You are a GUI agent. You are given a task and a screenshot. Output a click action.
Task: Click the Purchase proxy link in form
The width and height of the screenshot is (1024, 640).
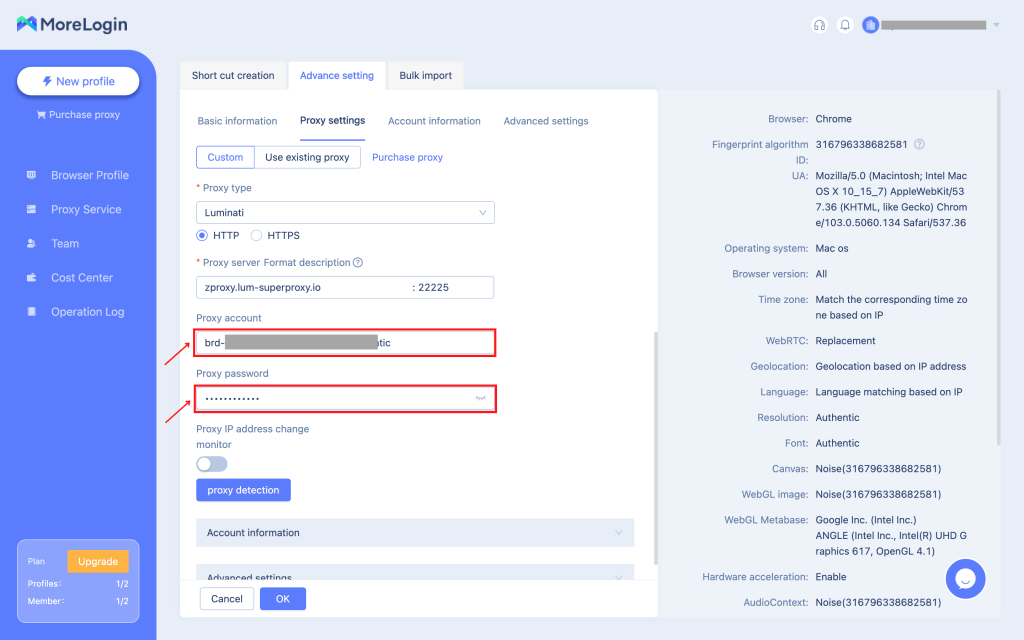point(408,157)
